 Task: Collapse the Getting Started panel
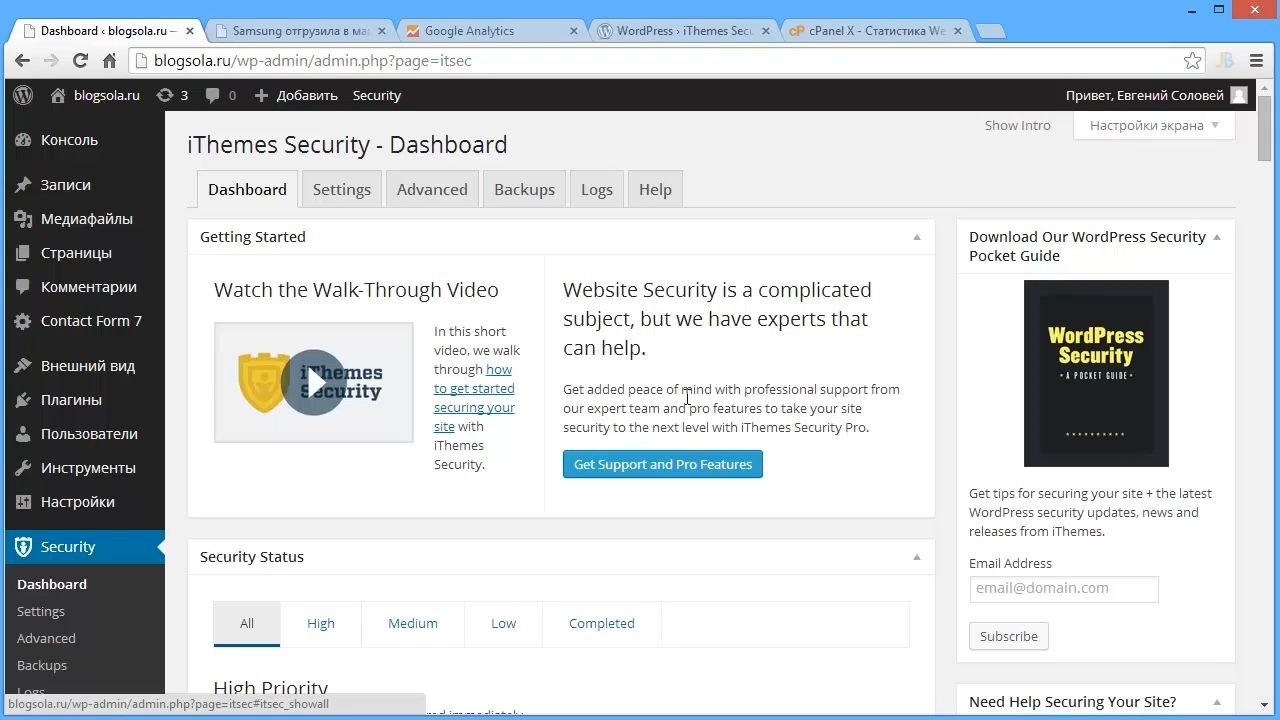[916, 237]
